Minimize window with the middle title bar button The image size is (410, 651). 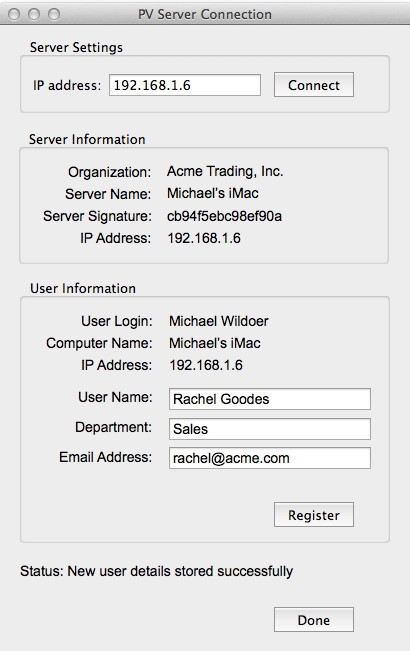(34, 15)
